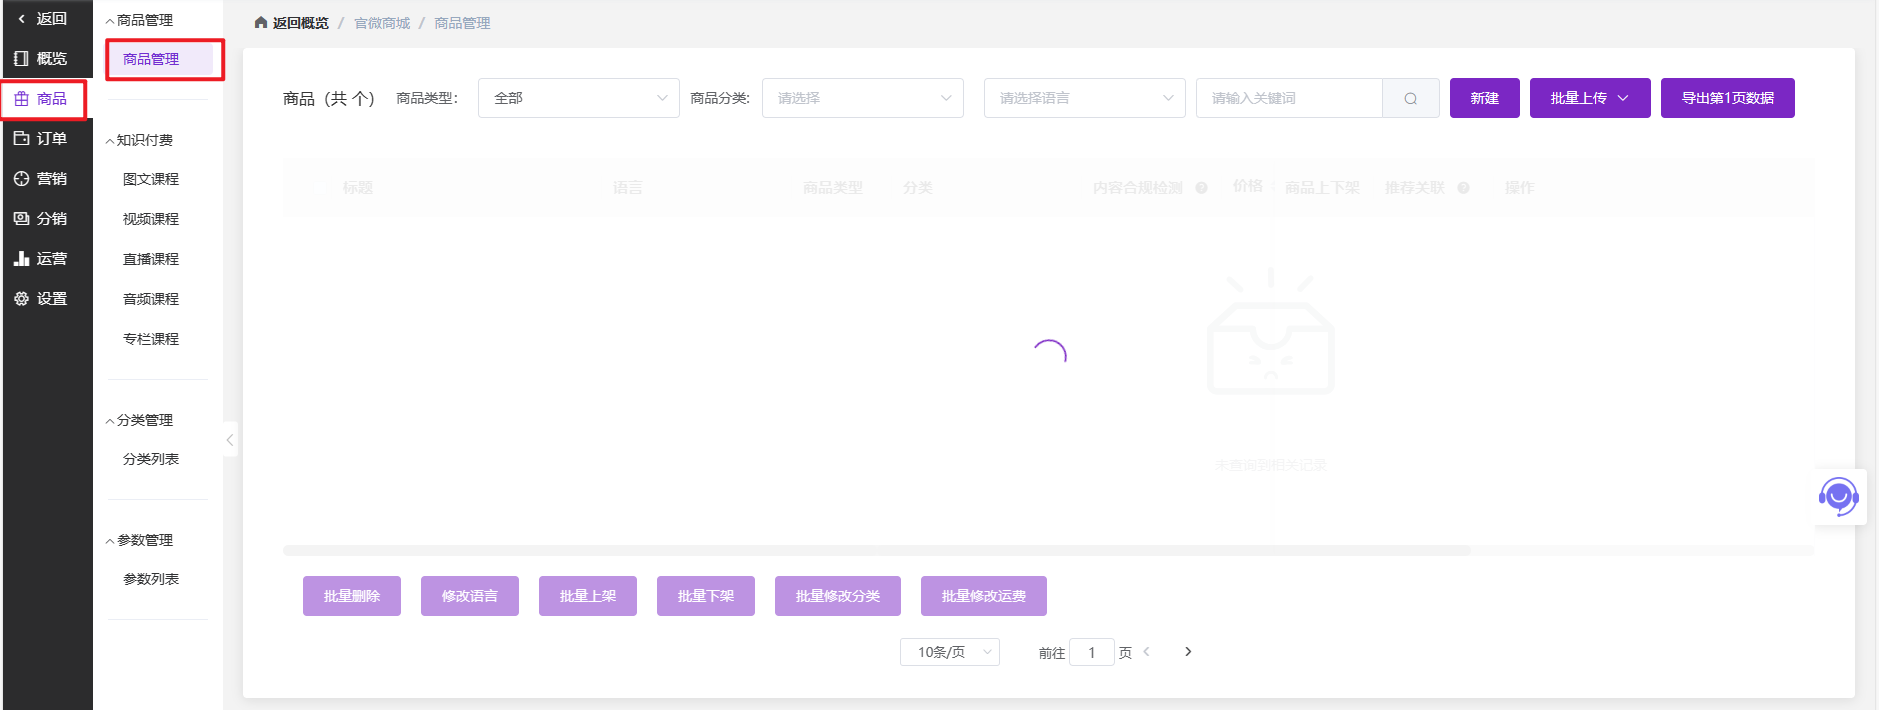Click the 批量修改运费 button
1879x710 pixels.
point(984,596)
